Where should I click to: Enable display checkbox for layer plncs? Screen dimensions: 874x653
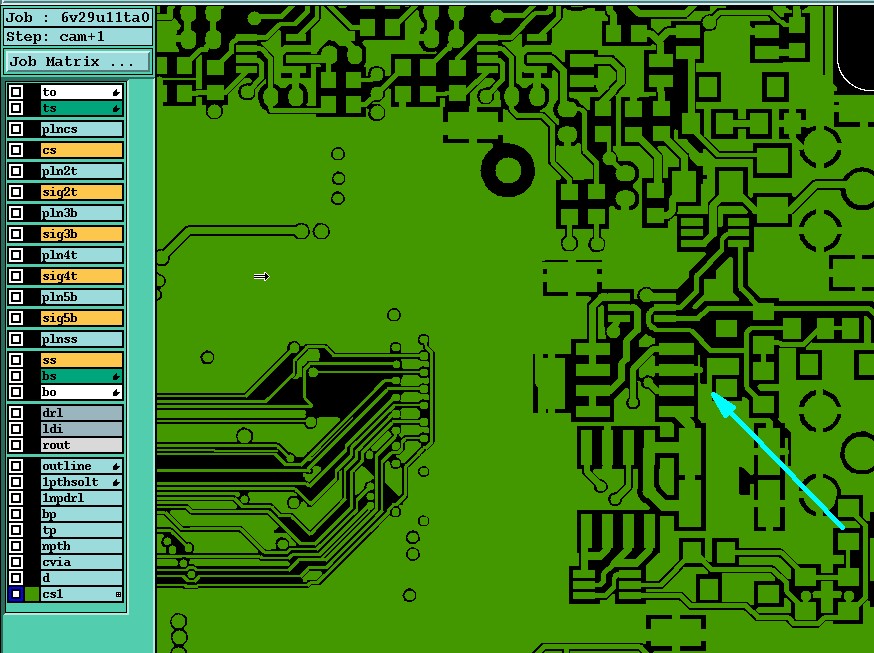point(16,129)
